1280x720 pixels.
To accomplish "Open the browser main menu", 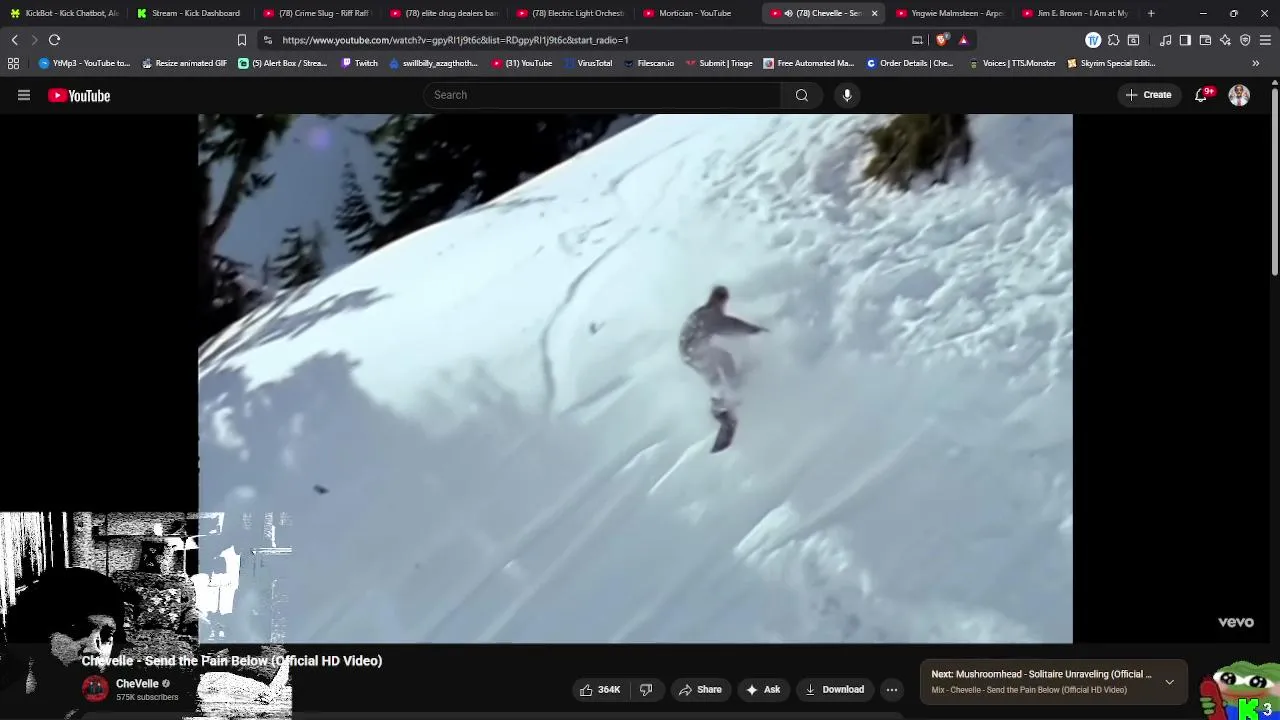I will [1265, 40].
